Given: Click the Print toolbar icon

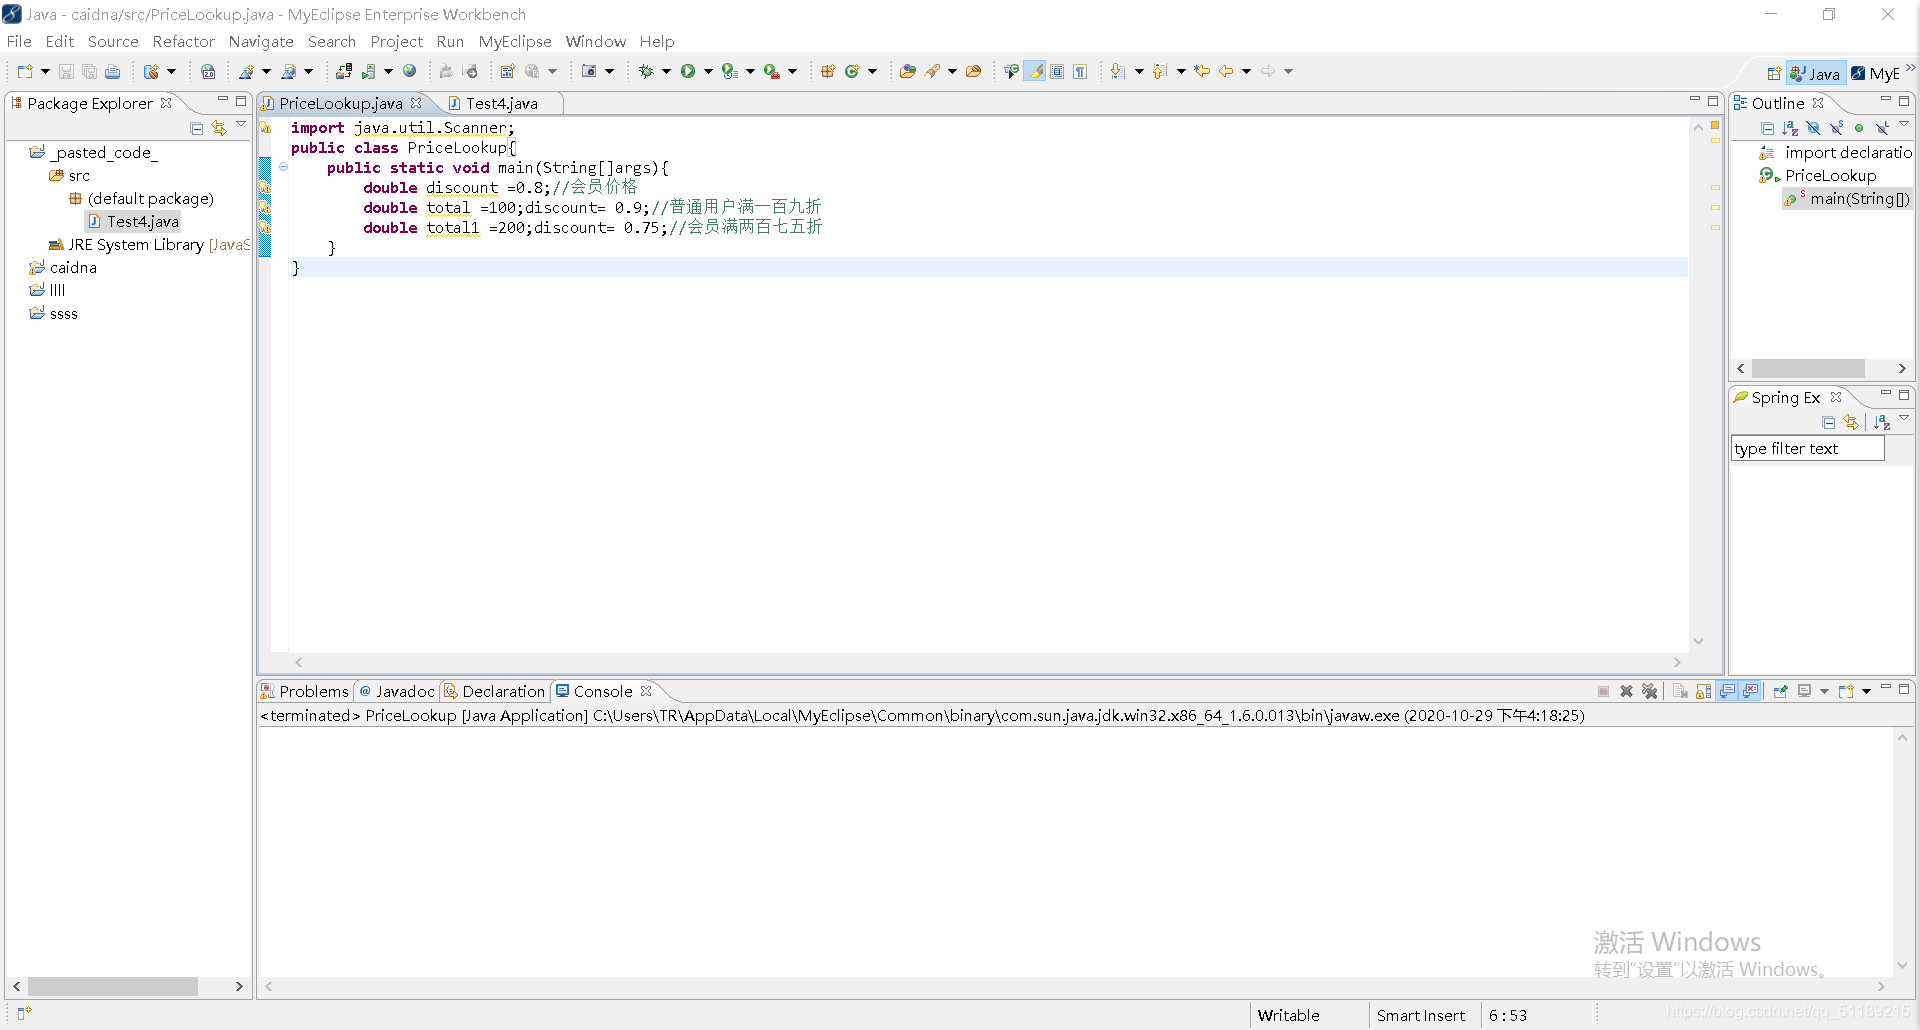Looking at the screenshot, I should point(112,71).
